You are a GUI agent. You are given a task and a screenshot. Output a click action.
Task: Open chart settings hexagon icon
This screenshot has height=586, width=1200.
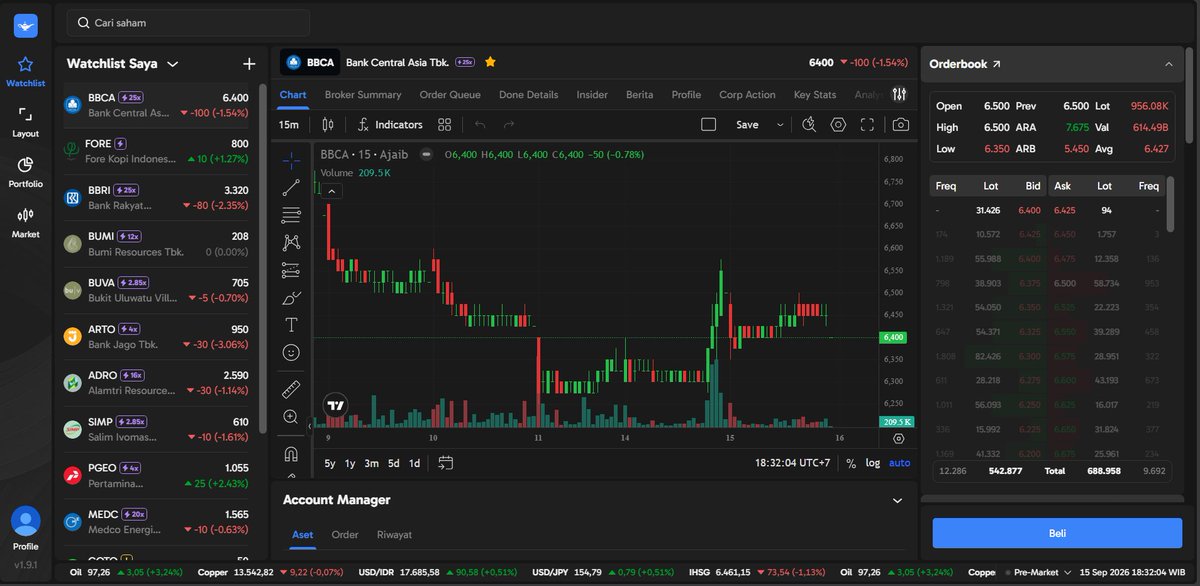838,125
